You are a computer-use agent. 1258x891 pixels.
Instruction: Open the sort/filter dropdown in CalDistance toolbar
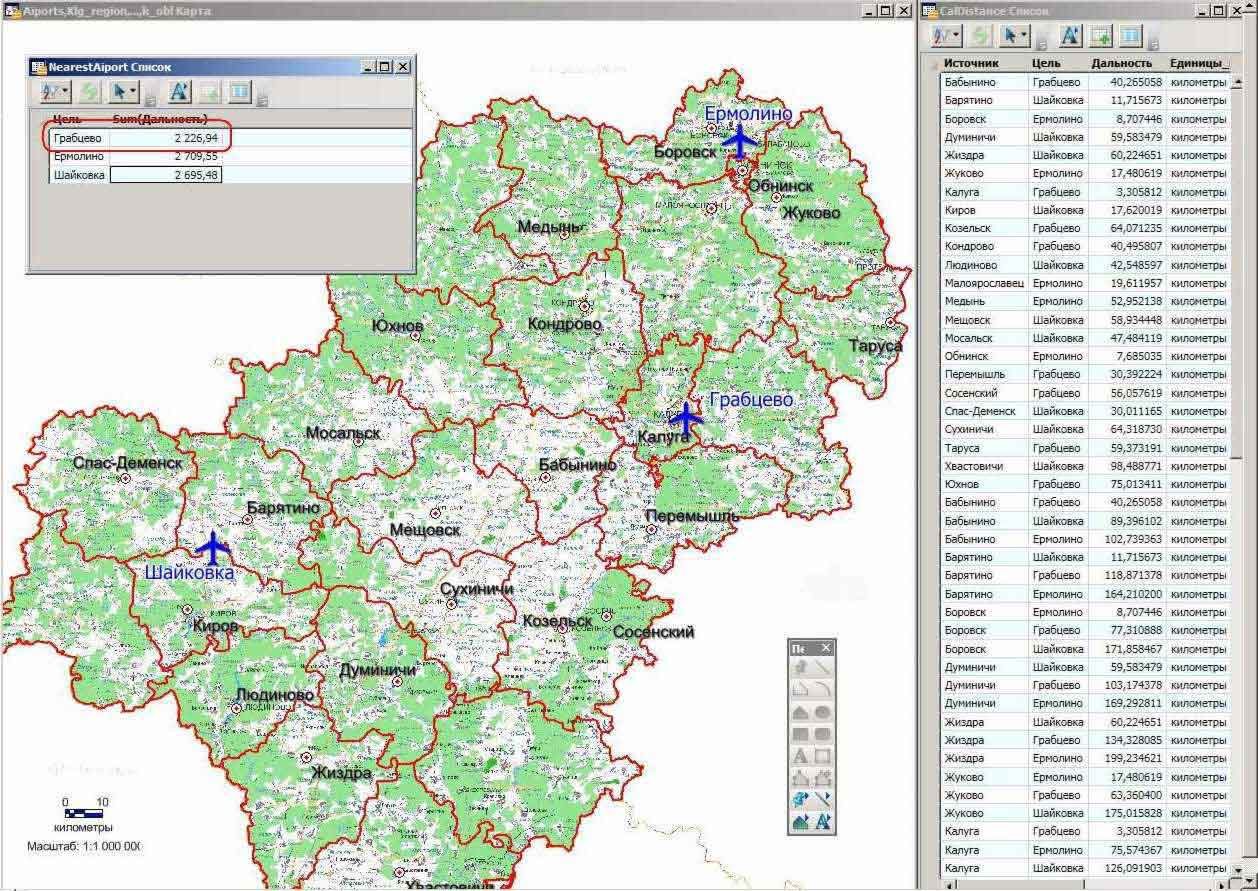coord(946,36)
